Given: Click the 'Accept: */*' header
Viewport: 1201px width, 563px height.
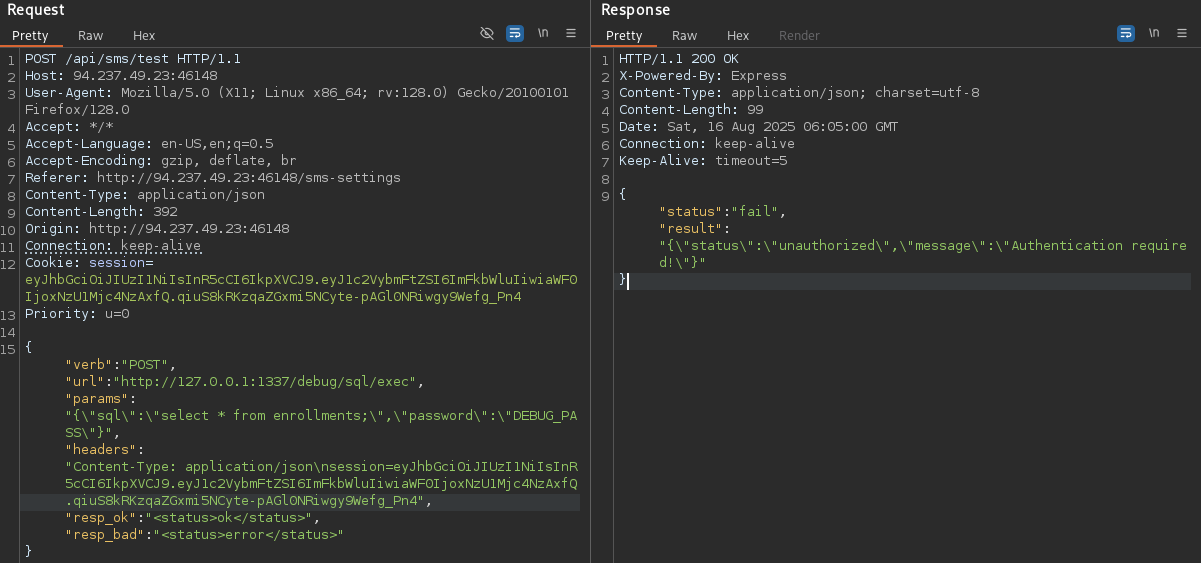Looking at the screenshot, I should click(x=69, y=127).
